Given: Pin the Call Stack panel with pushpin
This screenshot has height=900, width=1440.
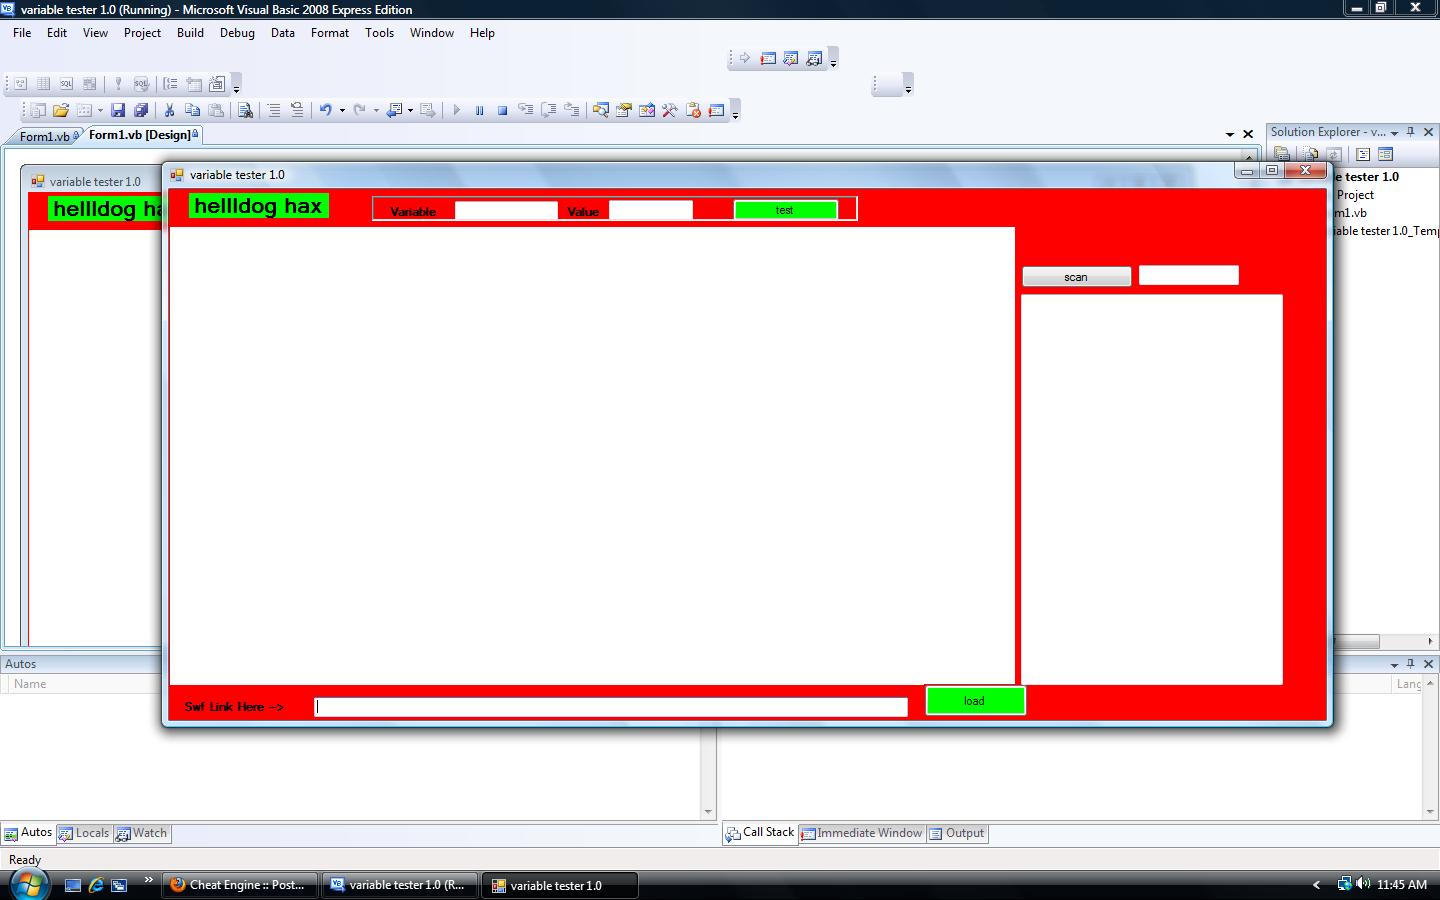Looking at the screenshot, I should (x=1411, y=664).
